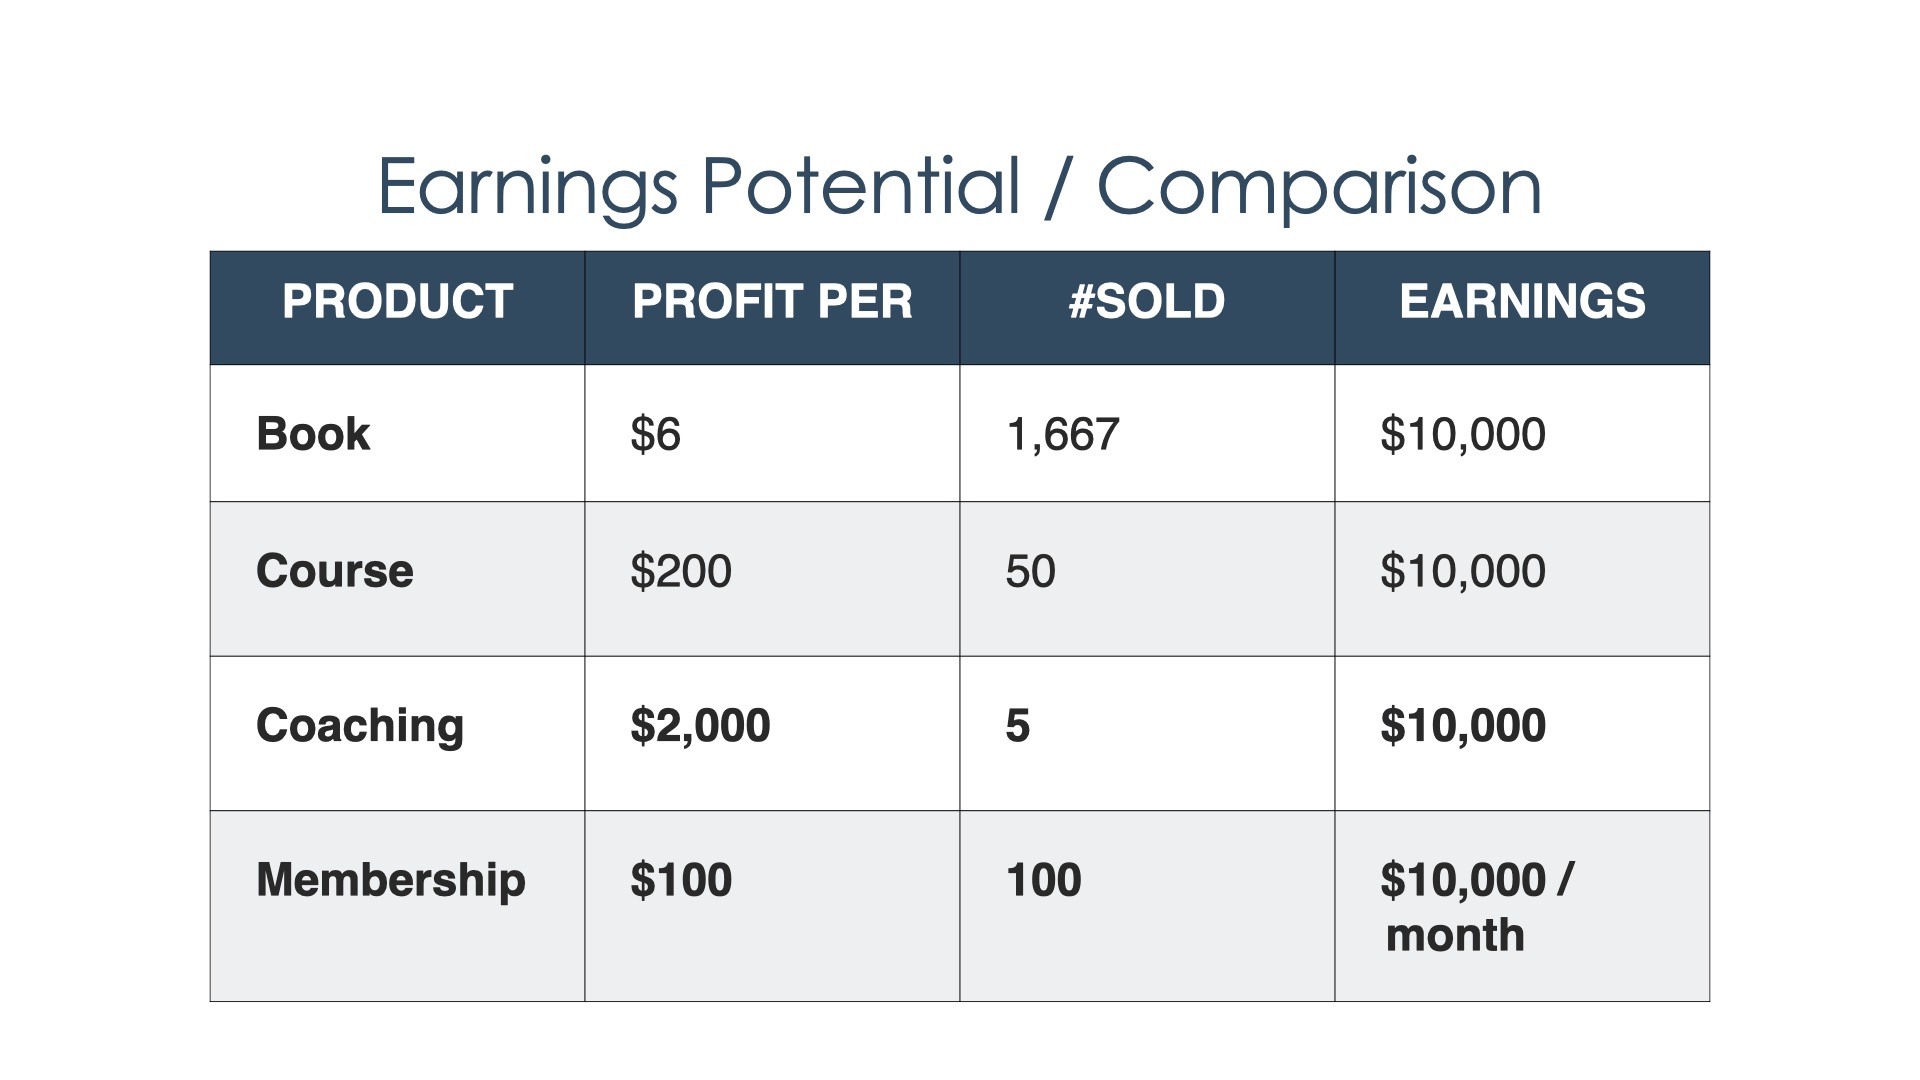Select the Course product cell
Image resolution: width=1920 pixels, height=1080 pixels.
click(397, 578)
